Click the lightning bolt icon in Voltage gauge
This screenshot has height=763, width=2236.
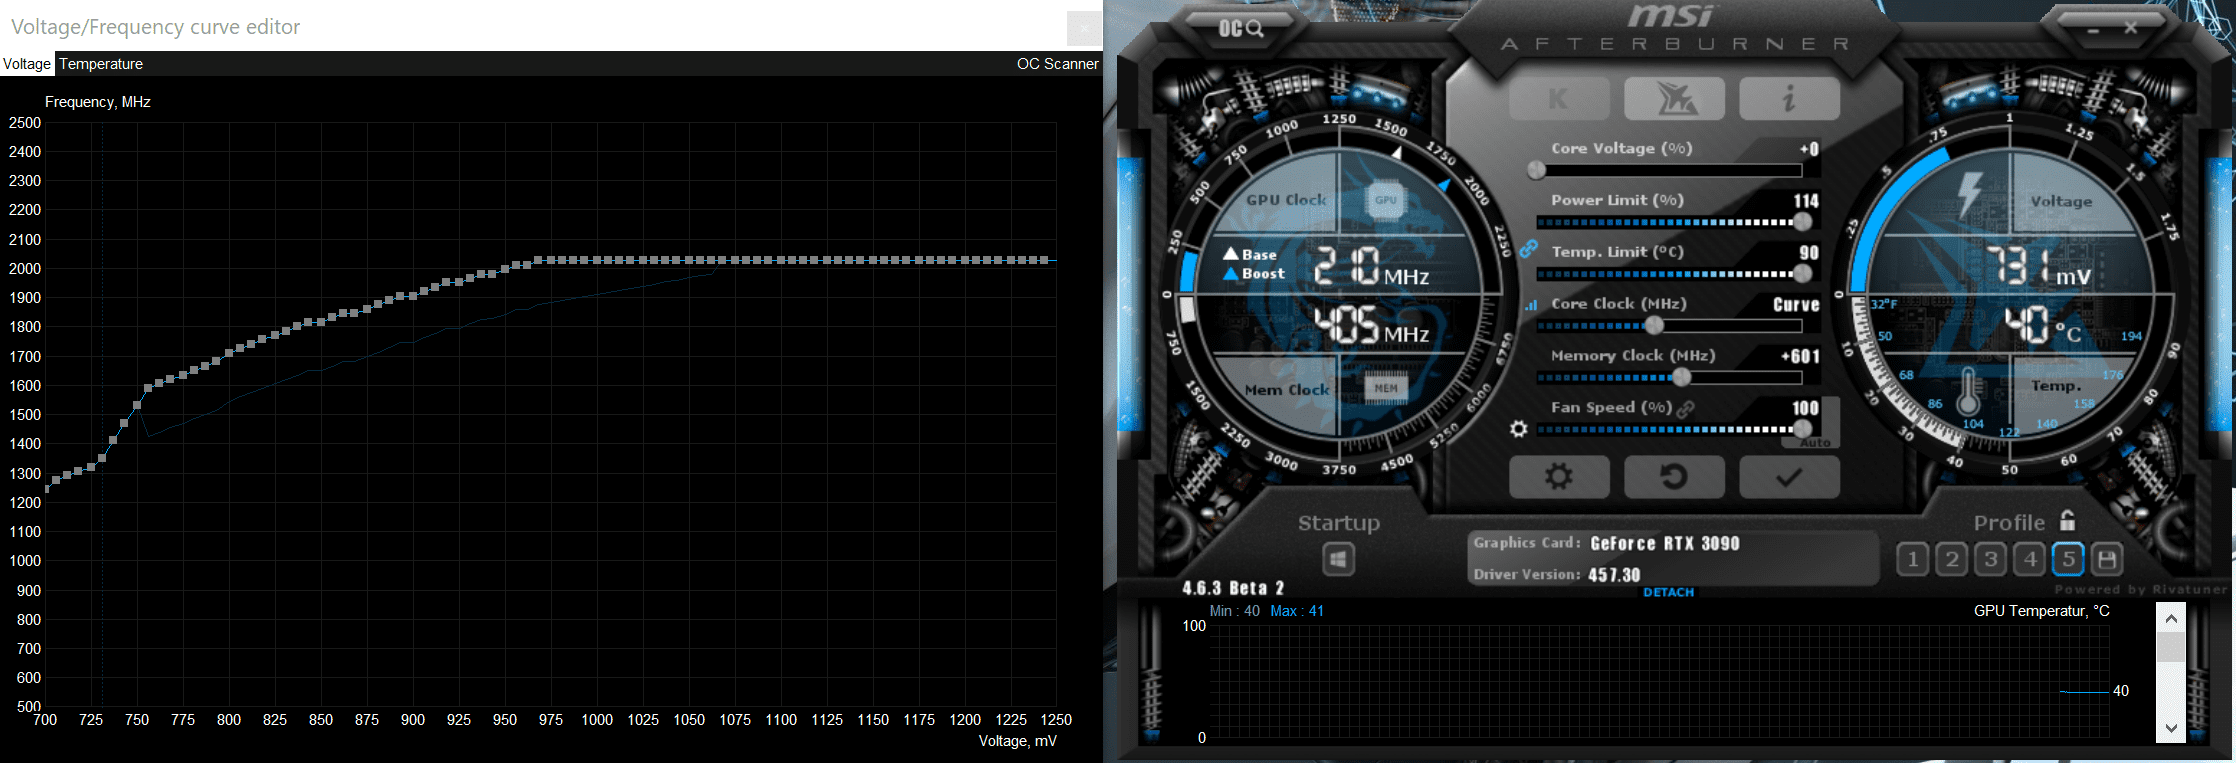click(1970, 195)
